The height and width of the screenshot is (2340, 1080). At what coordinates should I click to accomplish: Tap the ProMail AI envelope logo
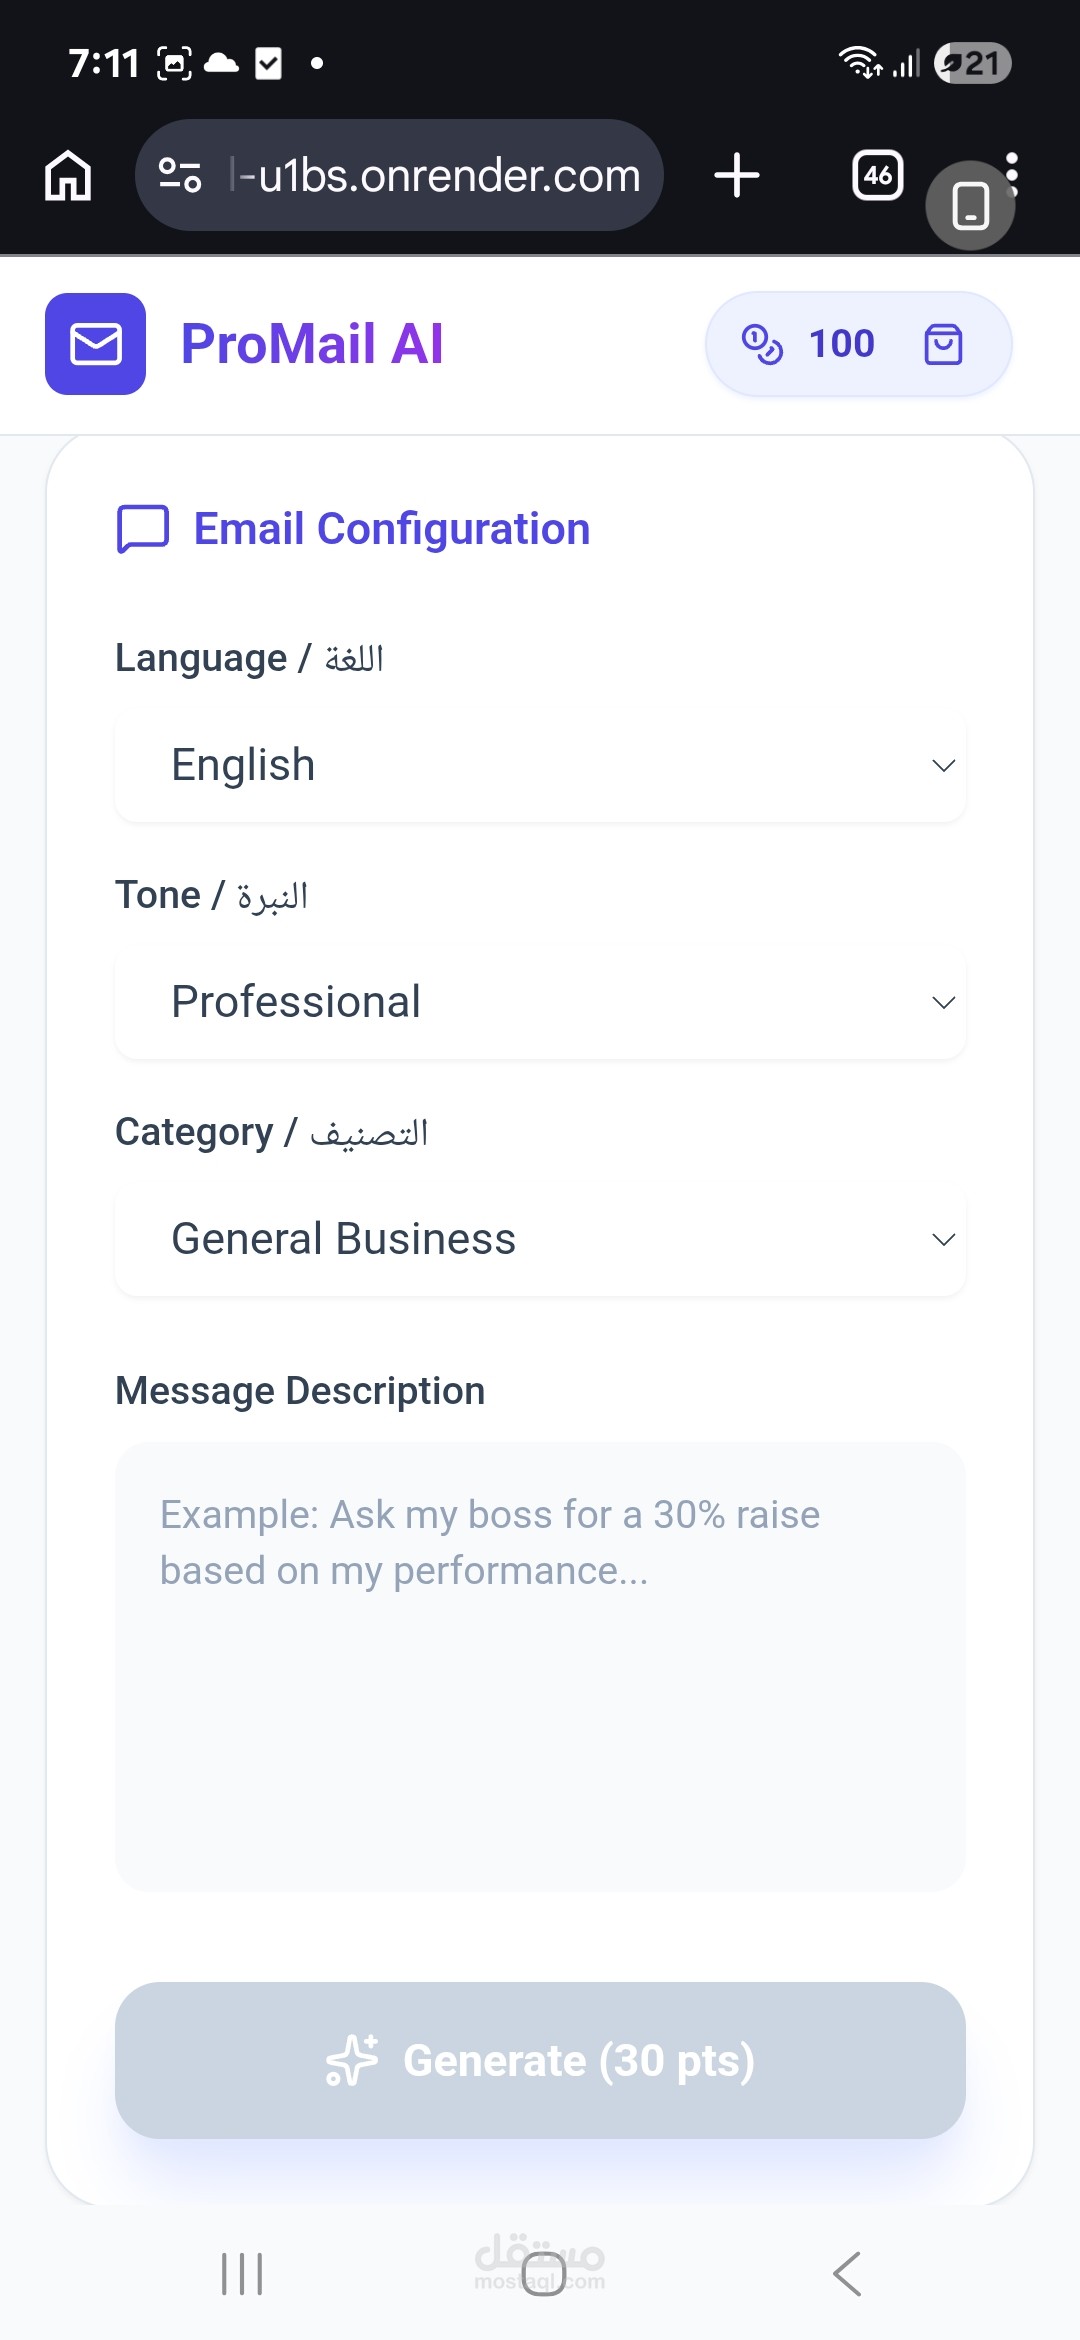pos(96,344)
